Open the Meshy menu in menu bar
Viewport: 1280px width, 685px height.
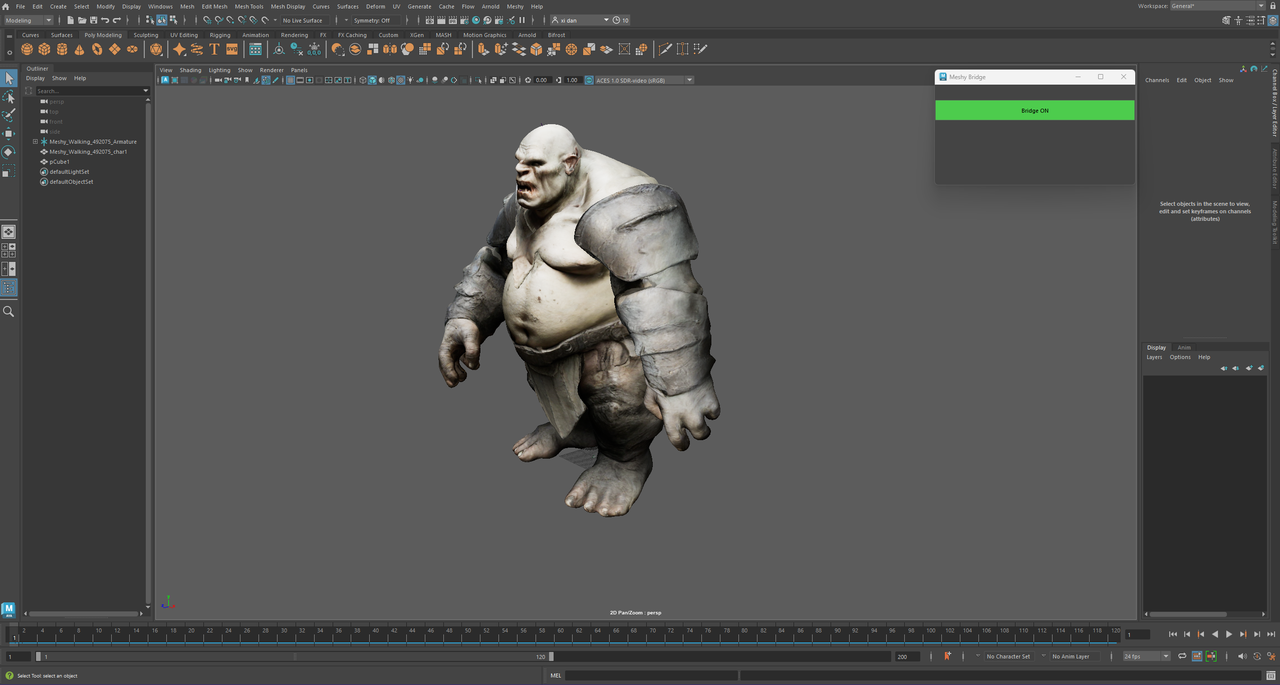(x=515, y=6)
